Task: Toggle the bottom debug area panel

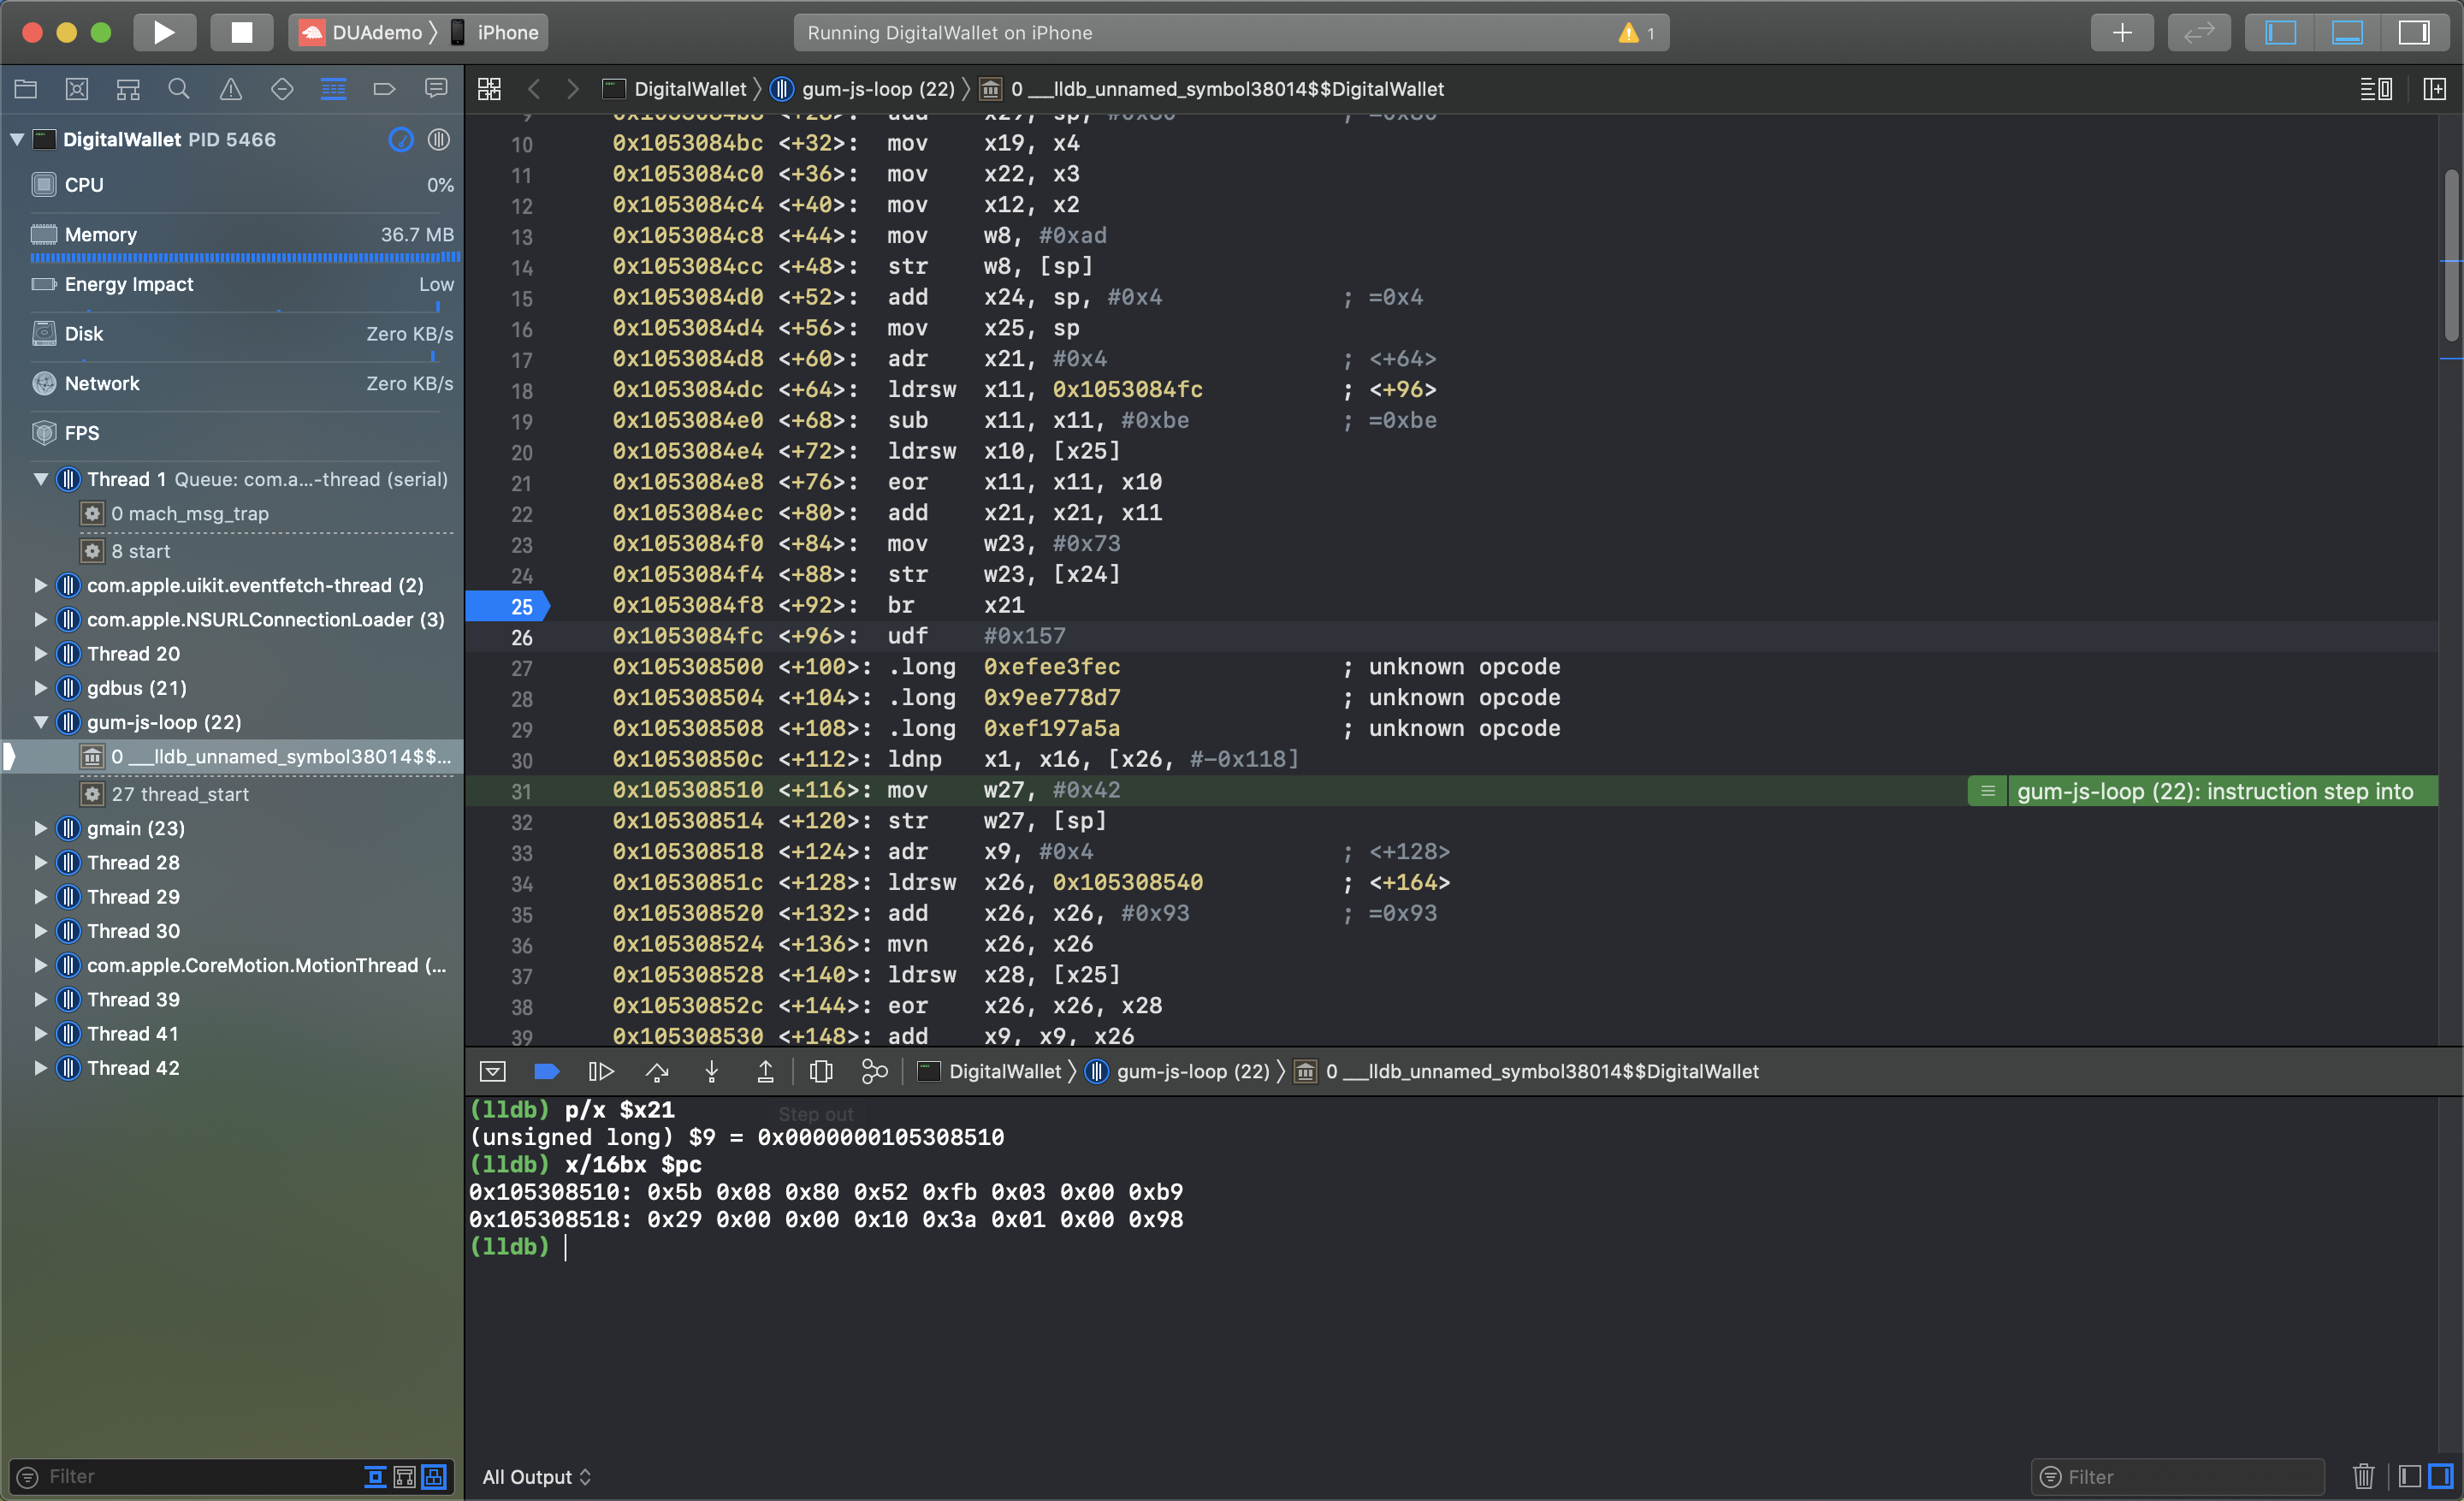Action: (x=2347, y=32)
